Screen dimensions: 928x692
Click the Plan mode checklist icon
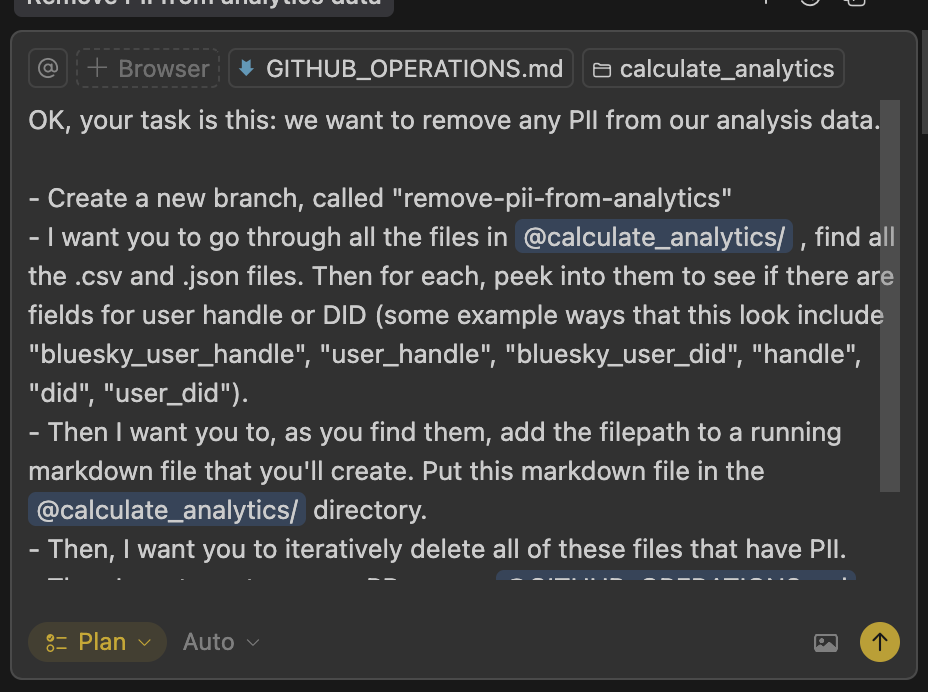coord(57,642)
